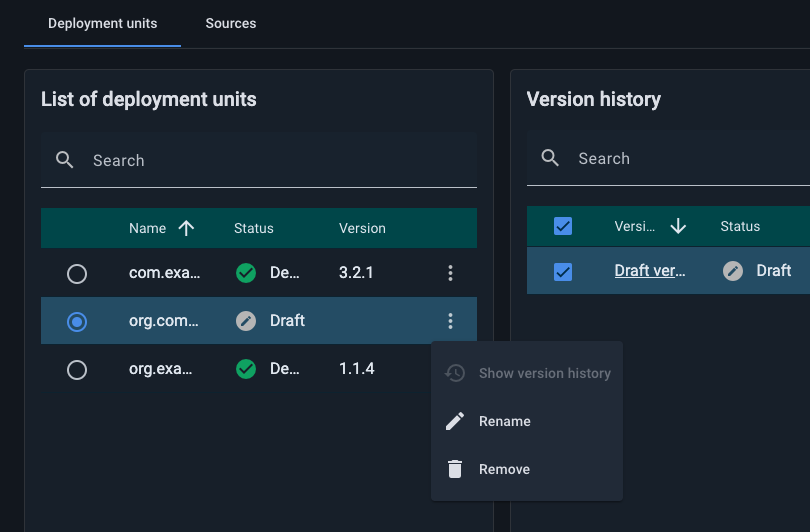This screenshot has width=810, height=532.
Task: Click the descending arrow in Version history header
Action: pos(678,226)
